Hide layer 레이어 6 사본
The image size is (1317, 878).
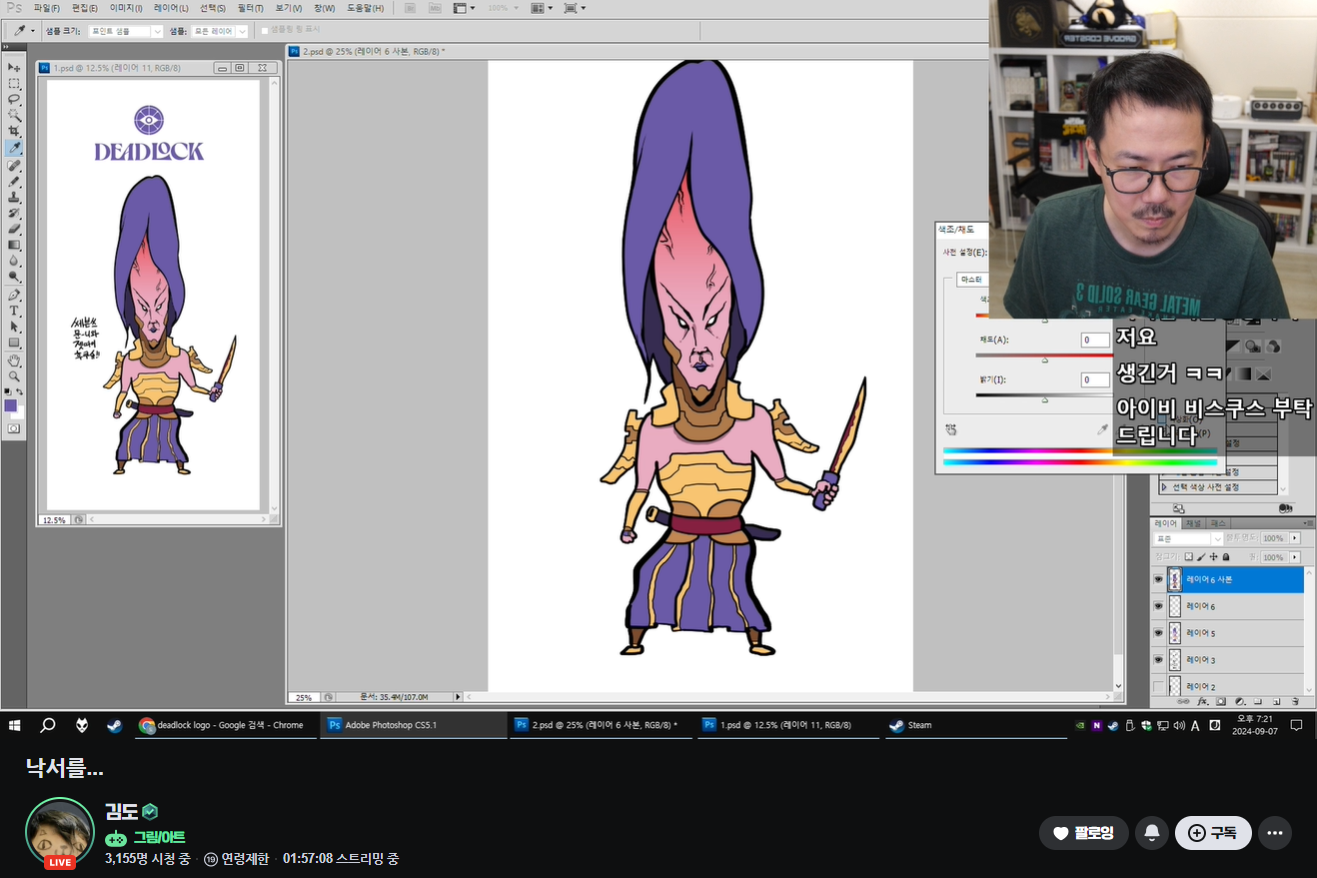point(1158,579)
